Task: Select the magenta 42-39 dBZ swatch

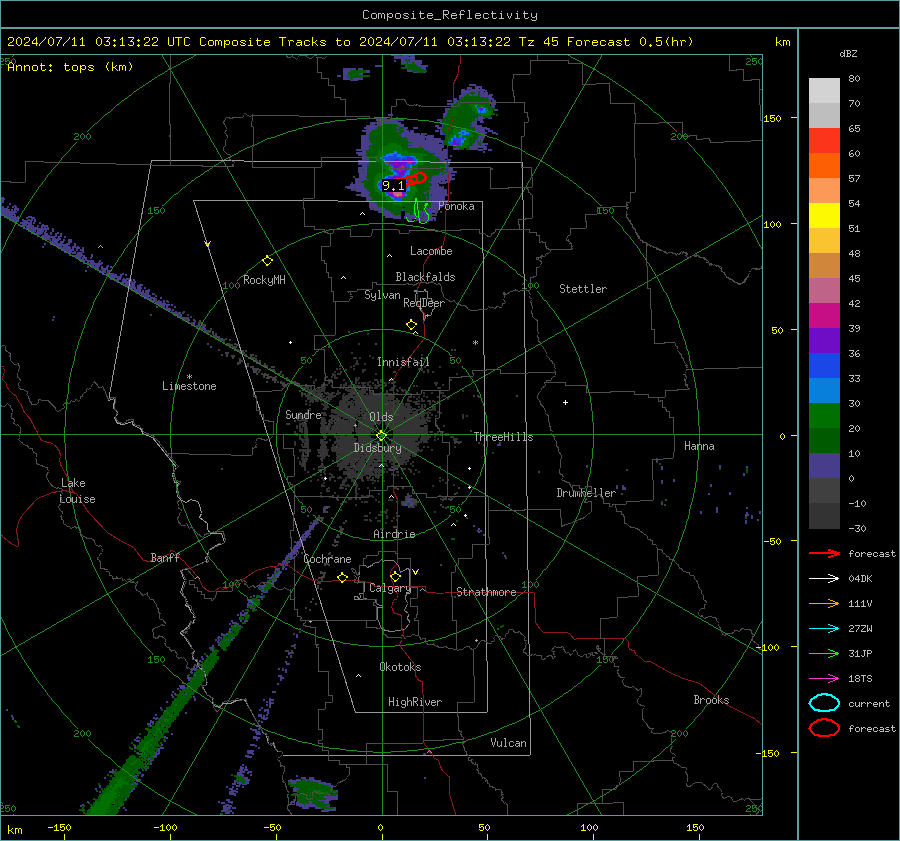Action: point(824,316)
